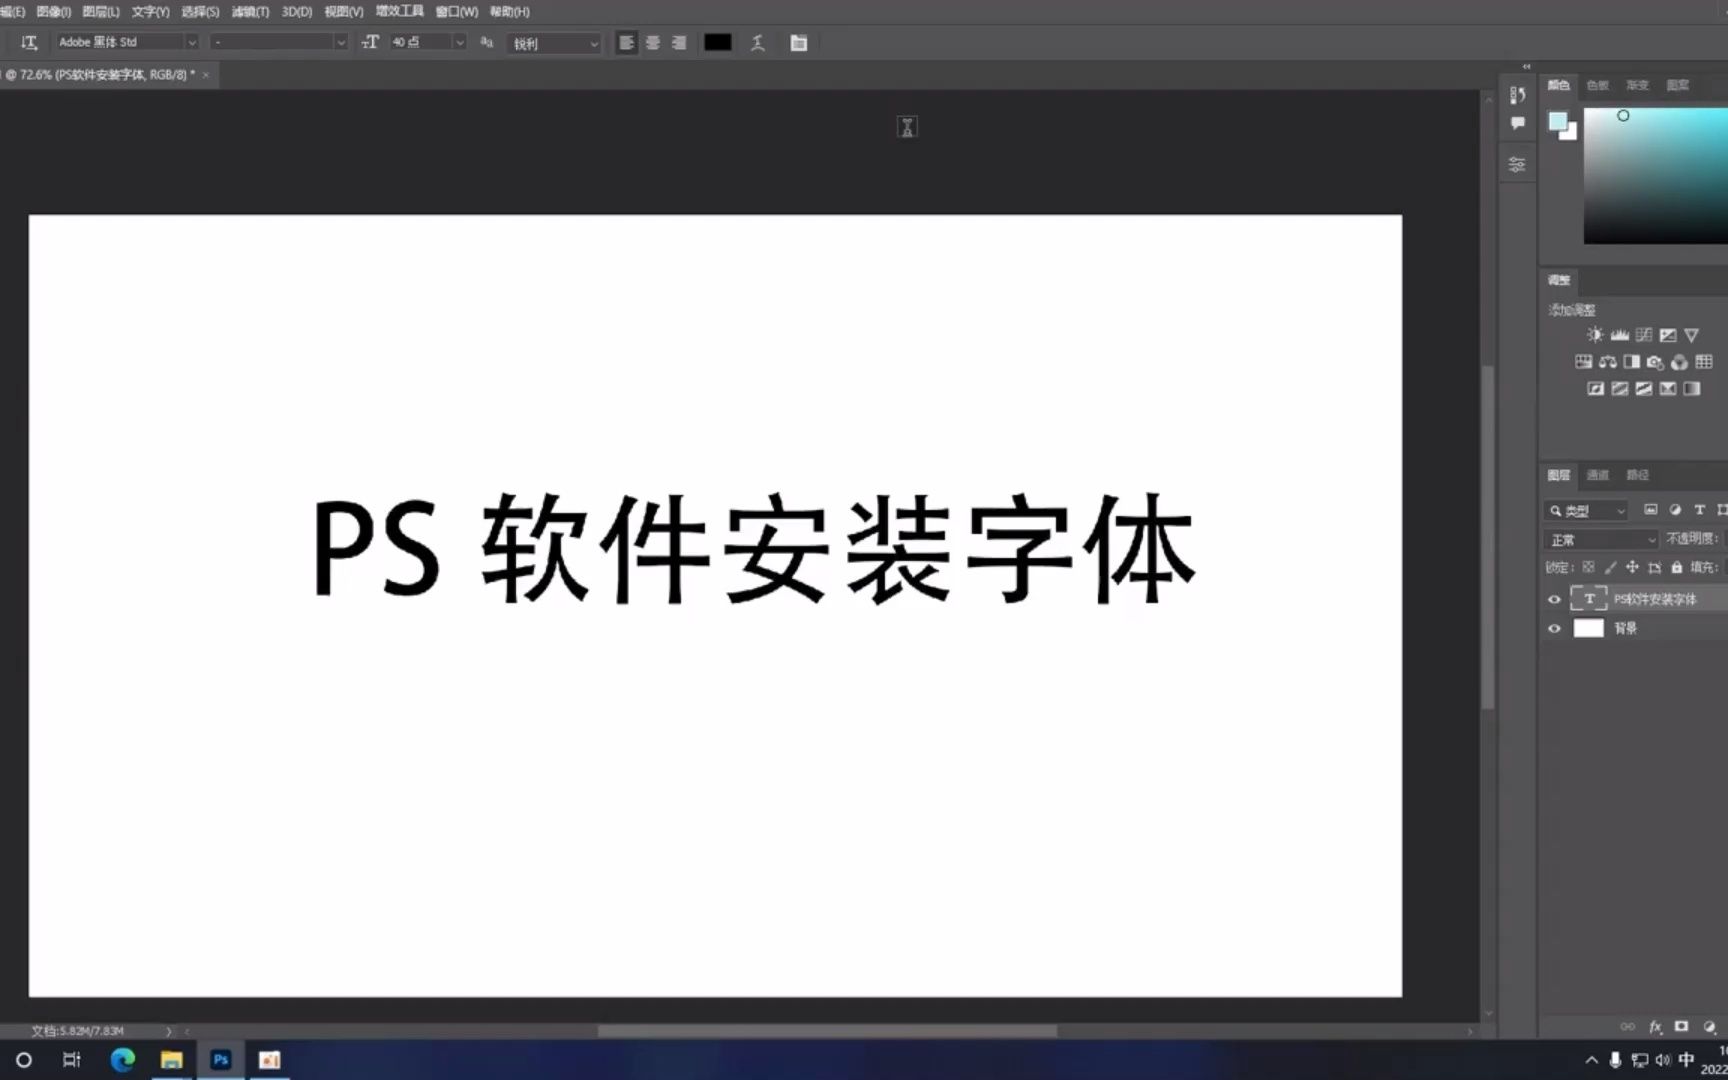1728x1080 pixels.
Task: Filter layers by adjustment layers
Action: 1675,510
